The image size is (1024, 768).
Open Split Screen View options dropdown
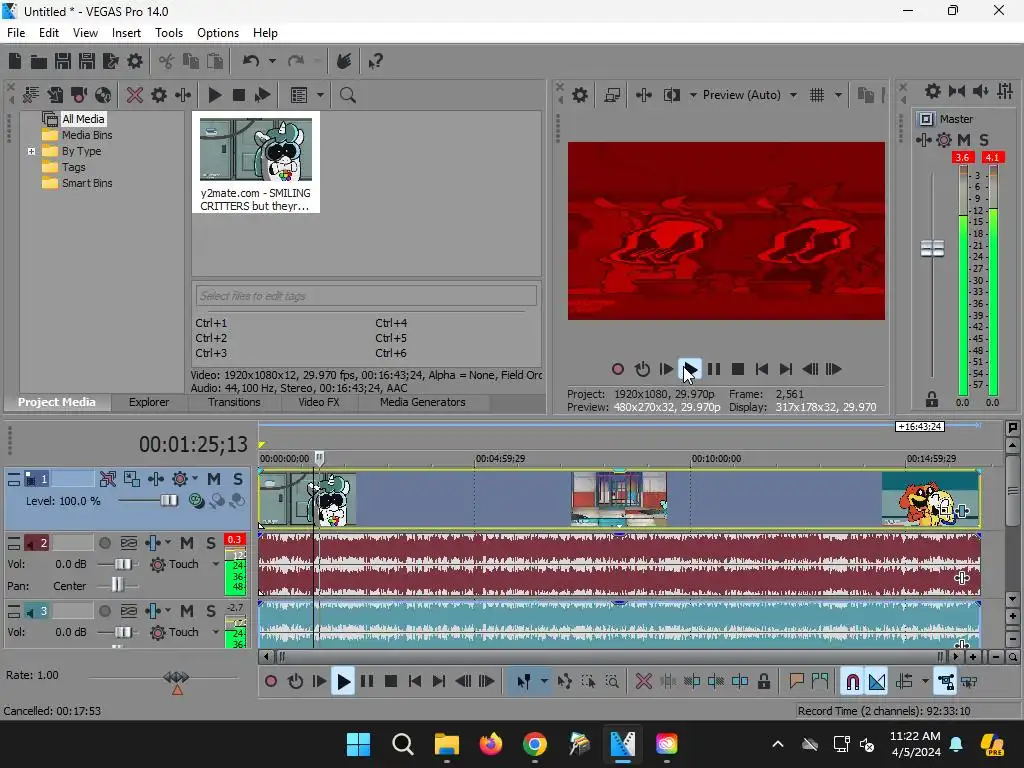tap(693, 95)
